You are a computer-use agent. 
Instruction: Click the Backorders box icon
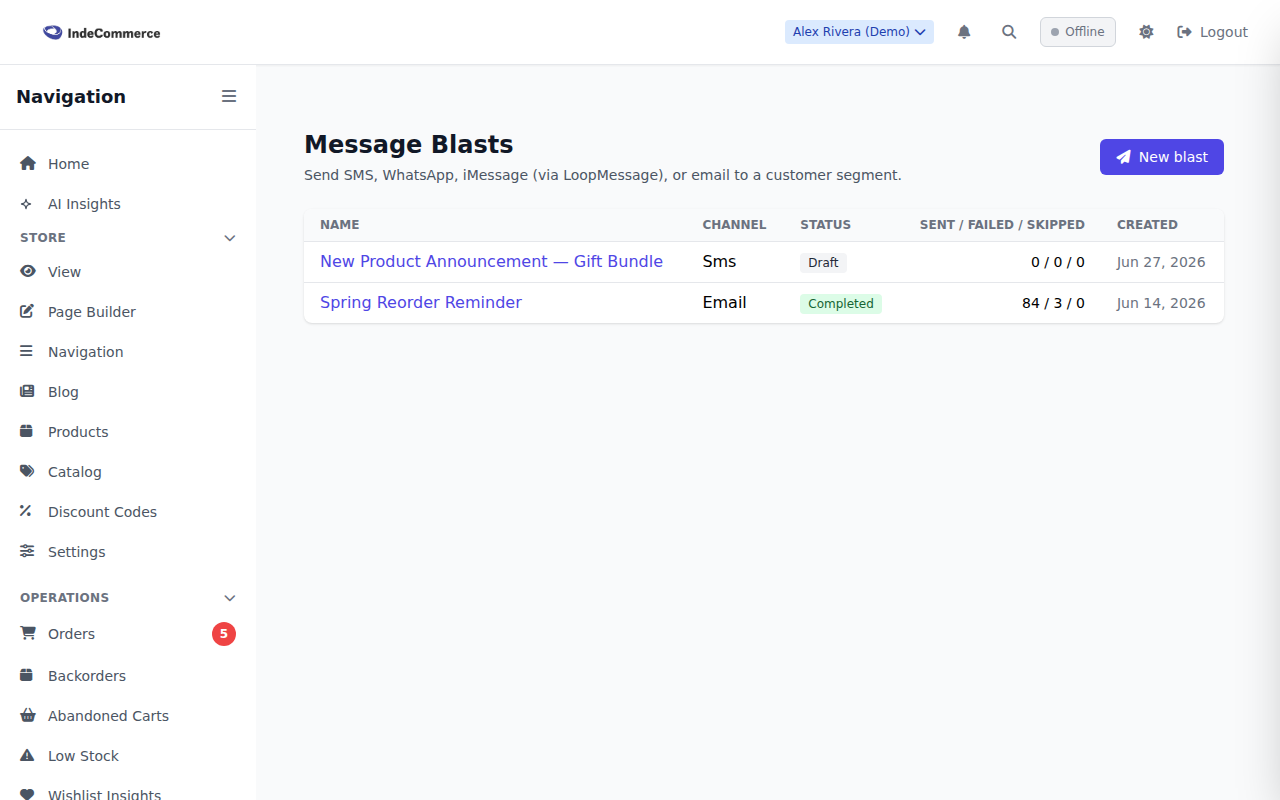click(27, 676)
